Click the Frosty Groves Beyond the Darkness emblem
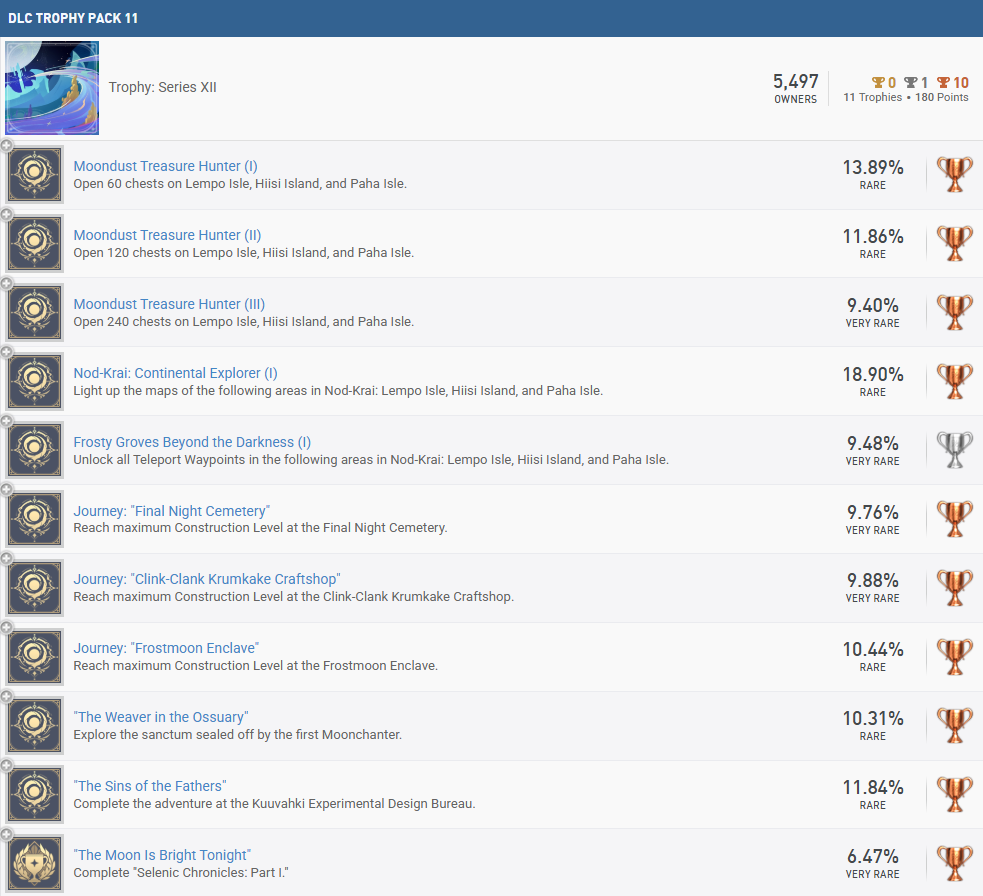The image size is (983, 896). point(35,450)
